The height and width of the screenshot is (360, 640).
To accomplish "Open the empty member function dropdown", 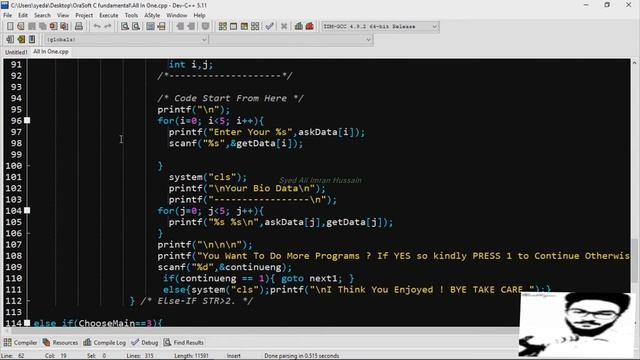I will click(x=291, y=40).
